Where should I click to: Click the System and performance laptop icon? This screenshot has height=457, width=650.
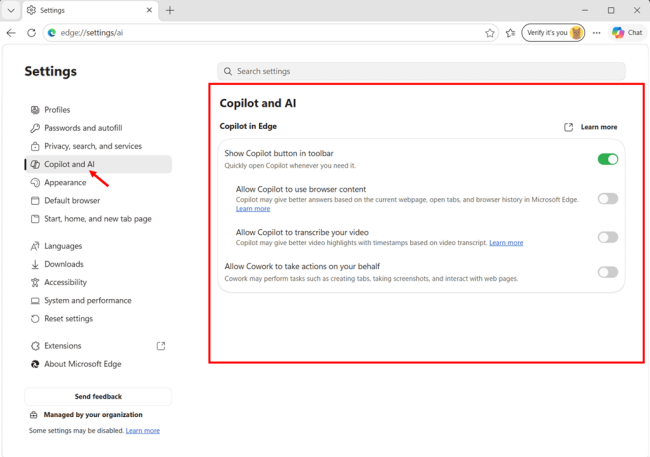[x=35, y=301]
